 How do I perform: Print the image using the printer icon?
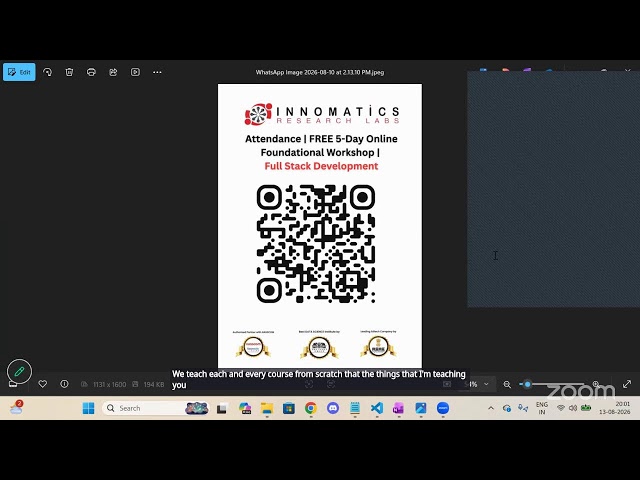click(91, 72)
